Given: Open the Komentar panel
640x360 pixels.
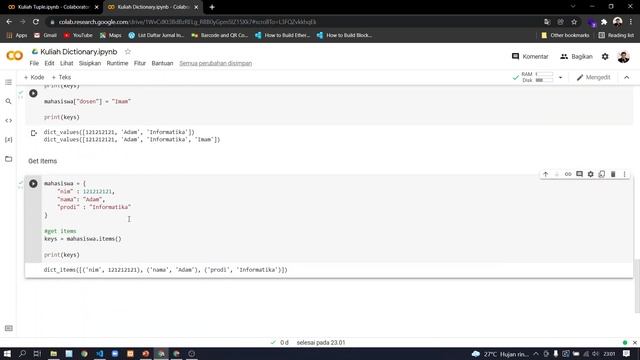Looking at the screenshot, I should pos(530,56).
